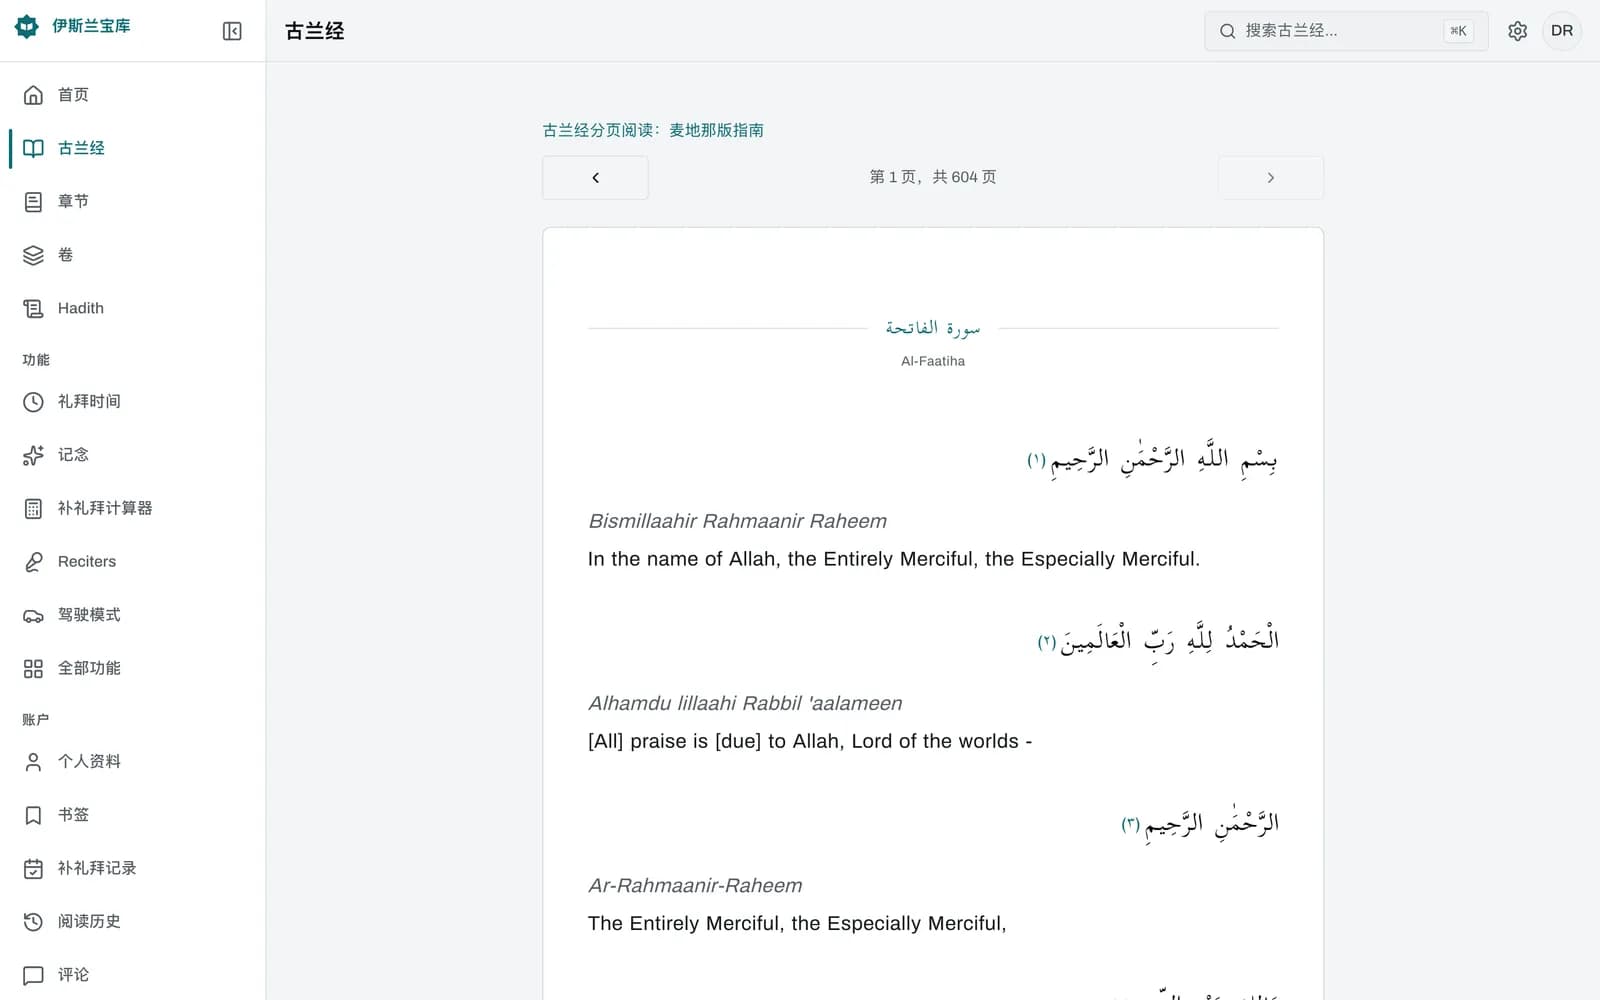This screenshot has width=1600, height=1000.
Task: Open the 全部功能 grid icon
Action: tap(33, 668)
